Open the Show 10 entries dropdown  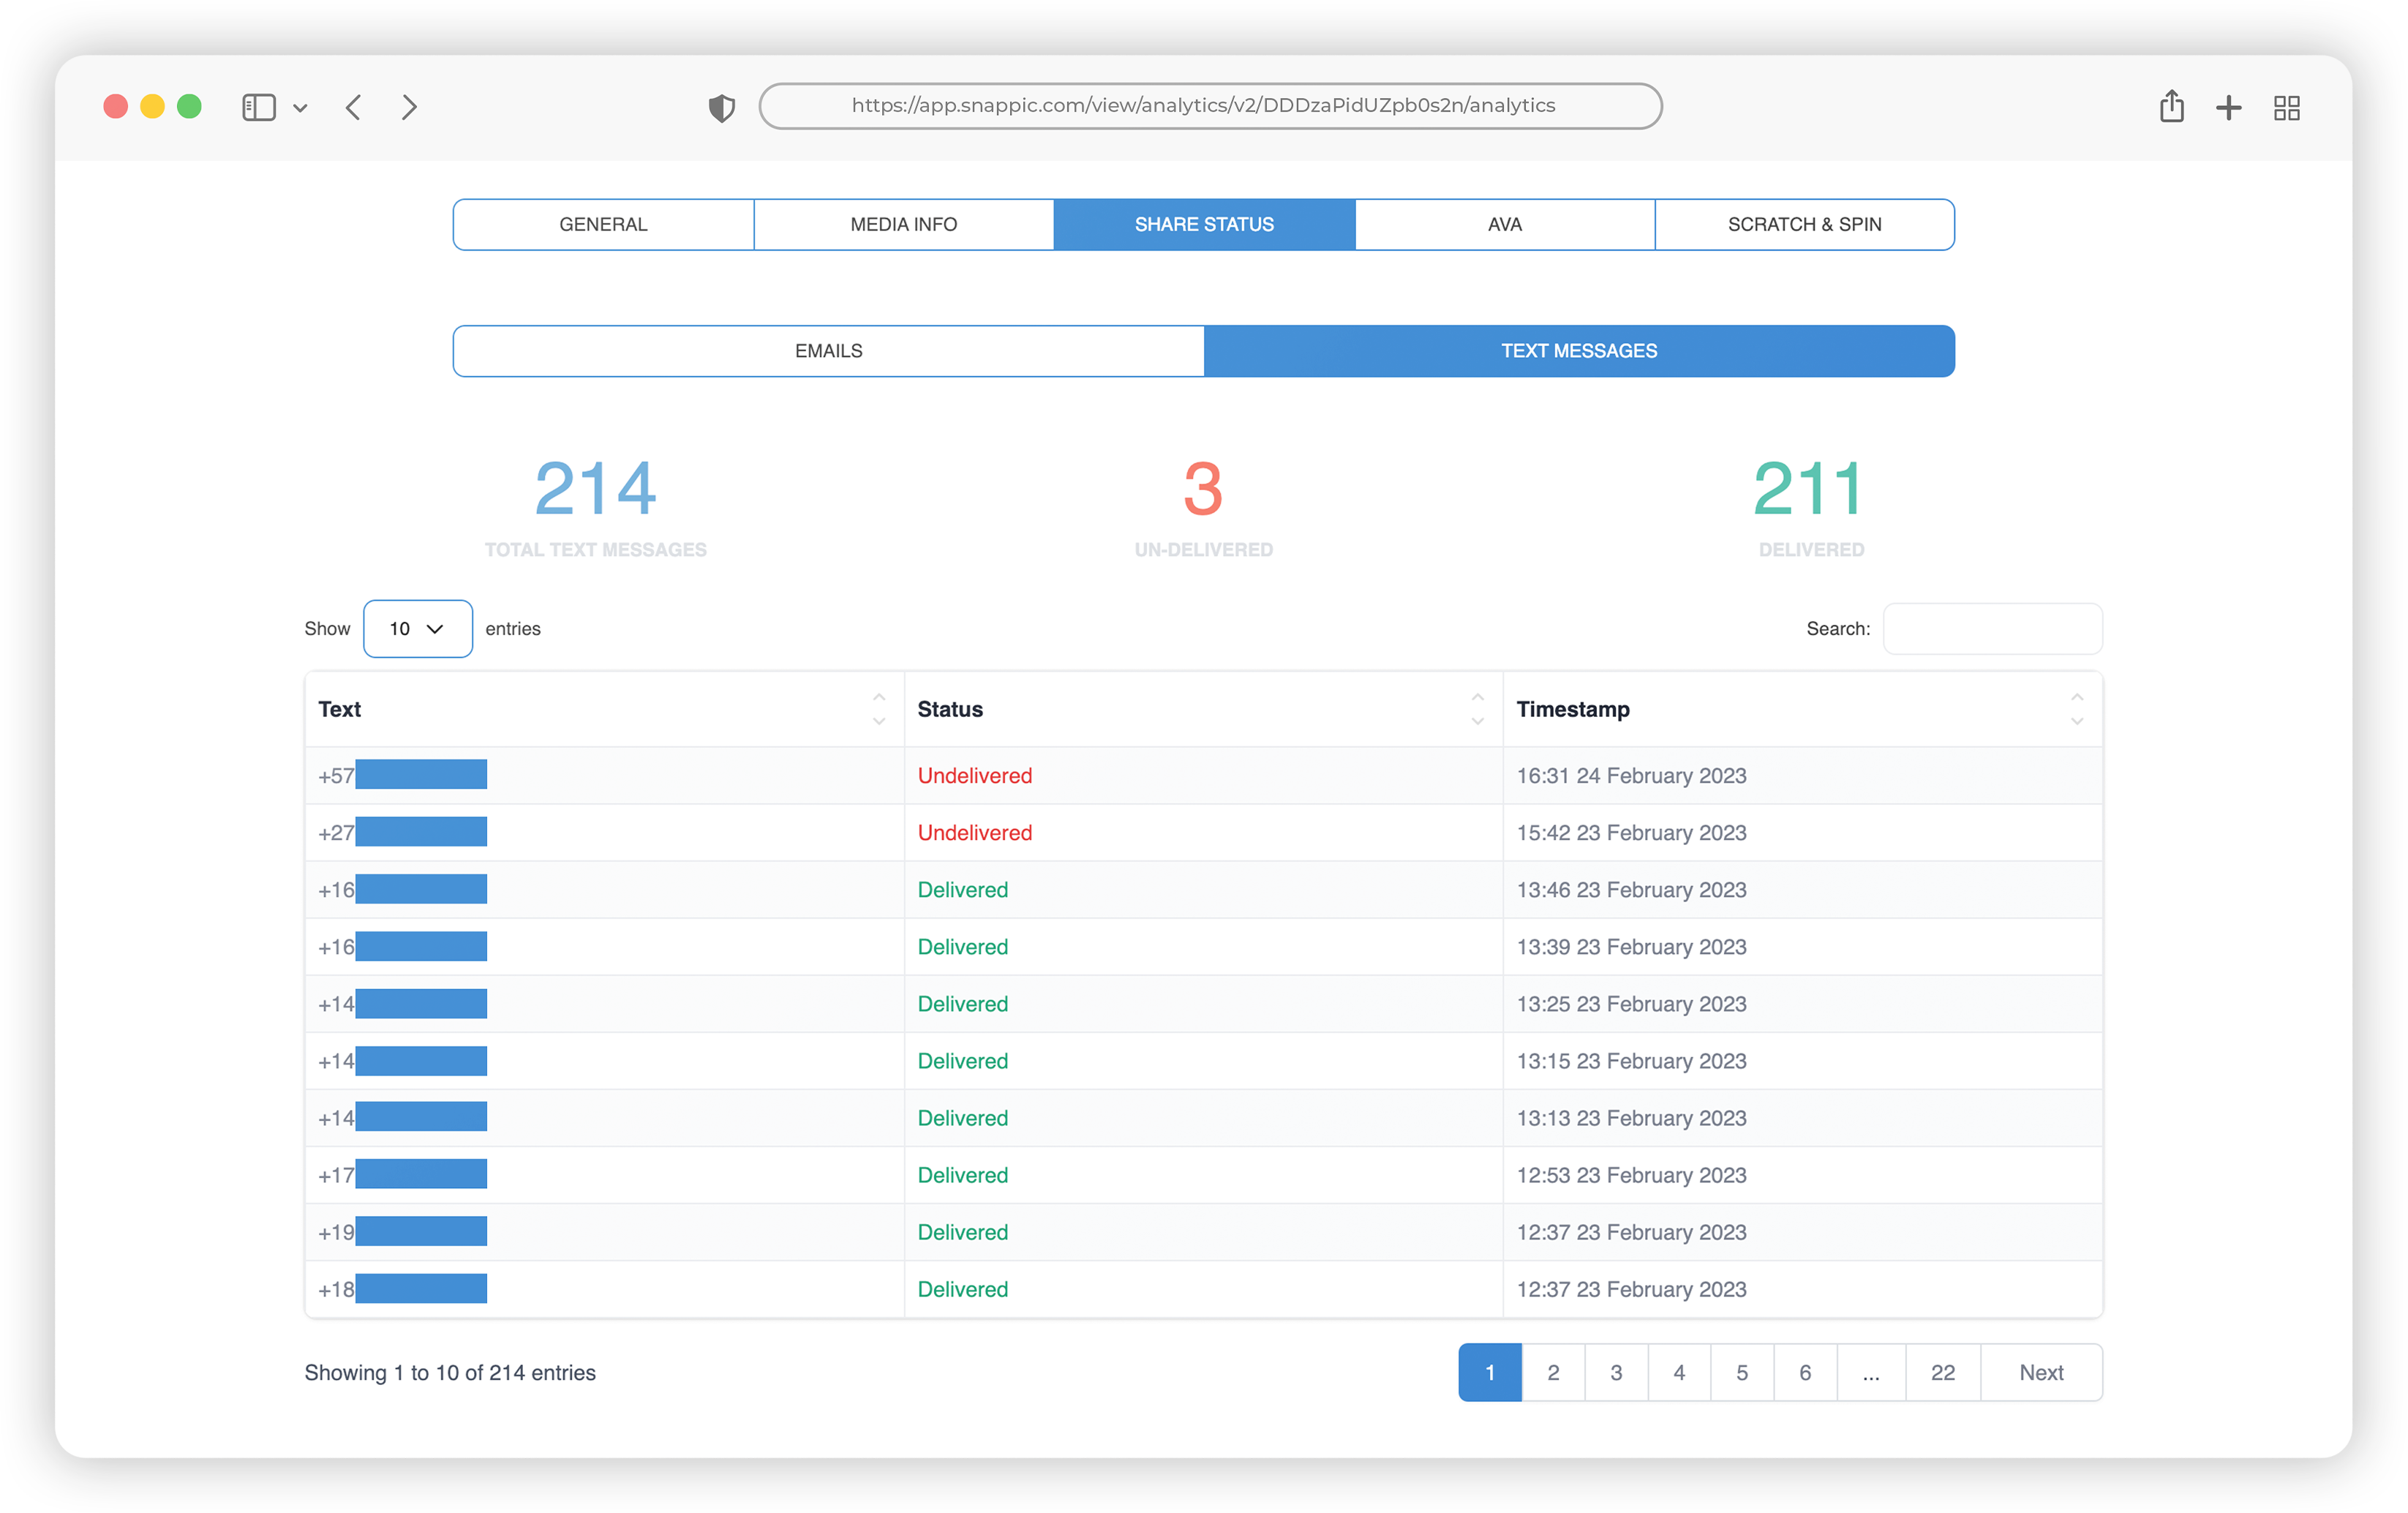click(x=417, y=629)
